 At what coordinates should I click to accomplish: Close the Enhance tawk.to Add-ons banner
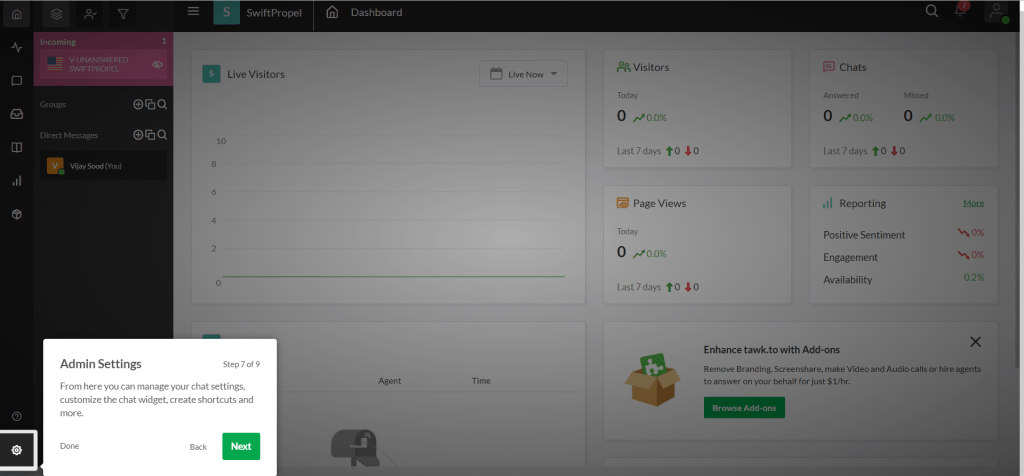975,342
